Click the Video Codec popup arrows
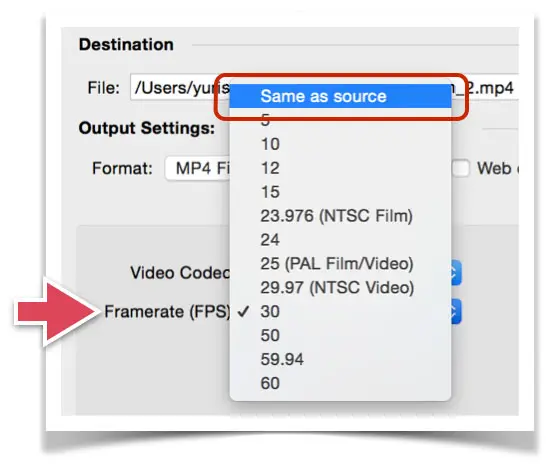The width and height of the screenshot is (550, 464). click(x=456, y=273)
